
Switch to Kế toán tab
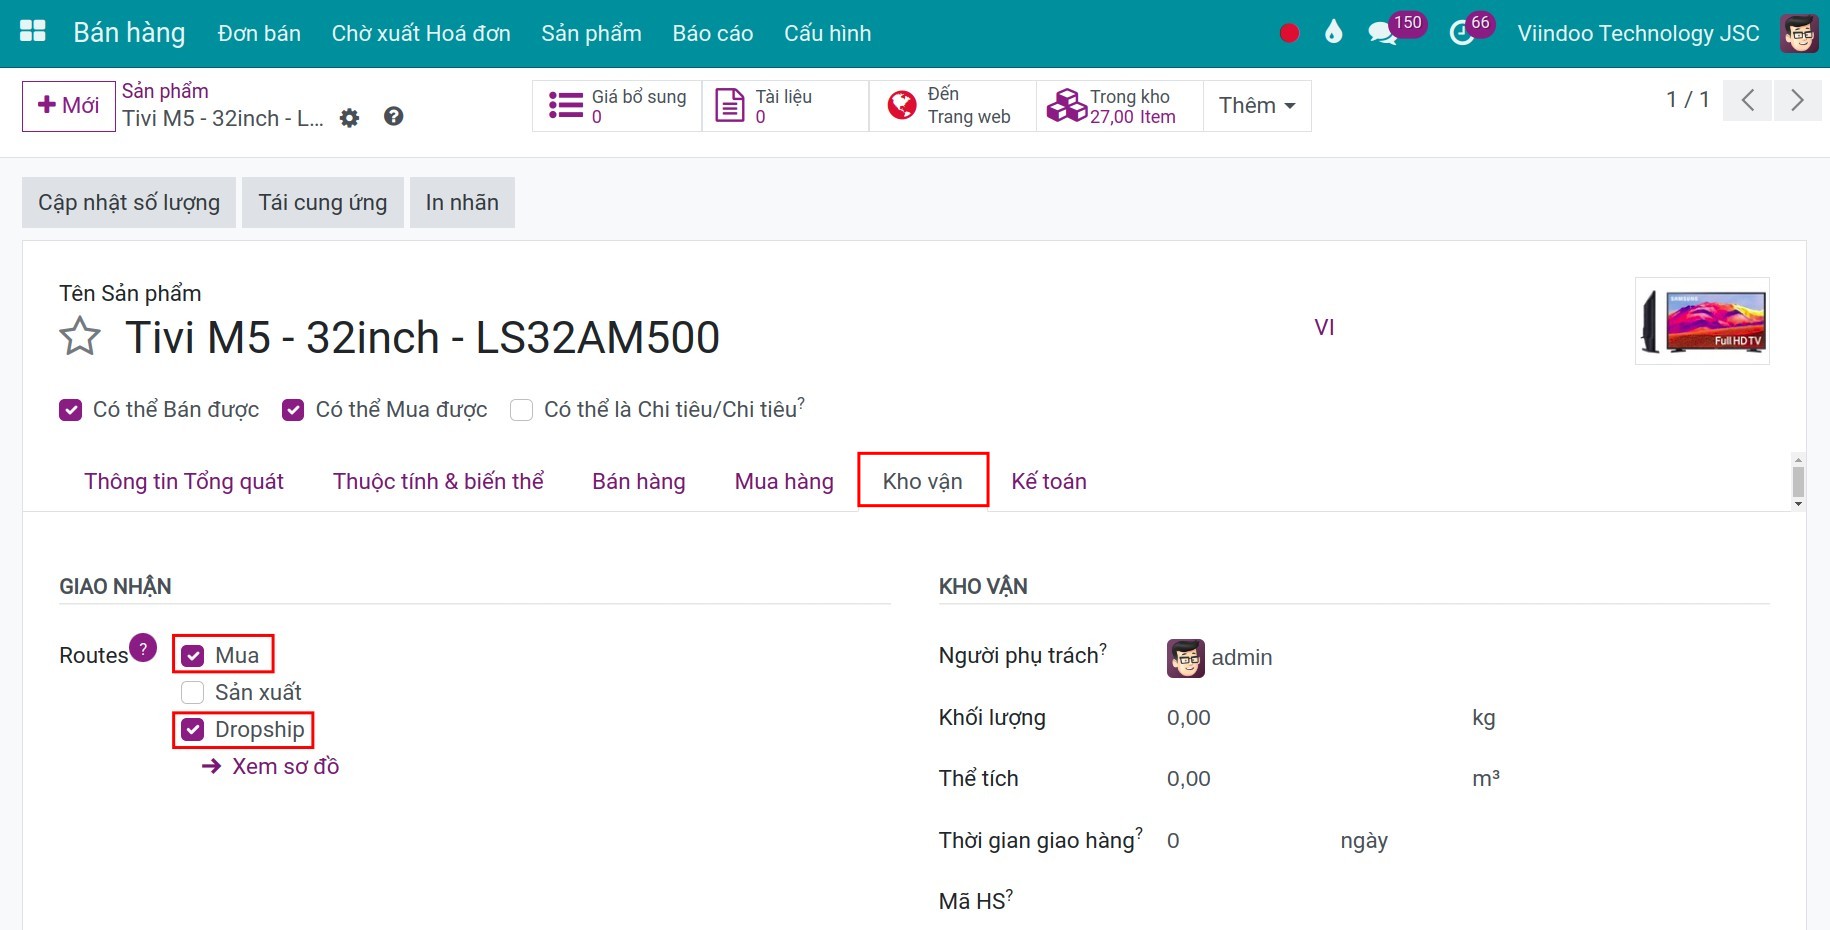tap(1049, 481)
